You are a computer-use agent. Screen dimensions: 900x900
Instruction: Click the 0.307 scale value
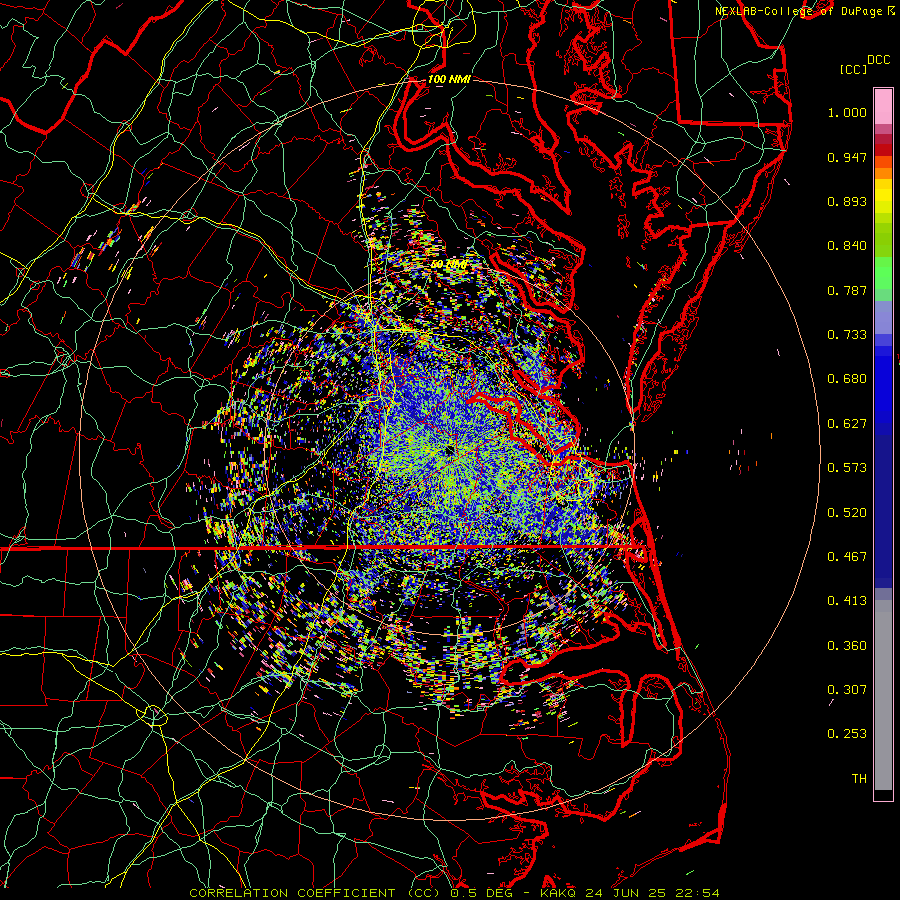(847, 690)
